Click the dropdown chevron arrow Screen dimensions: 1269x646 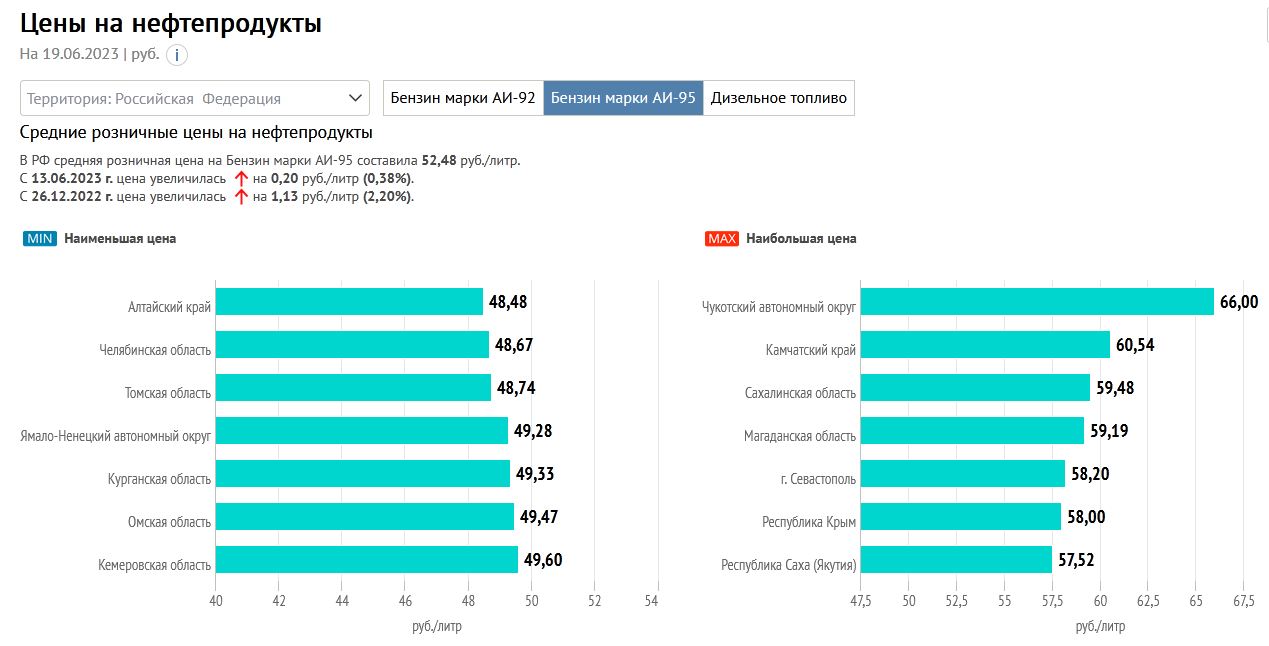(356, 98)
